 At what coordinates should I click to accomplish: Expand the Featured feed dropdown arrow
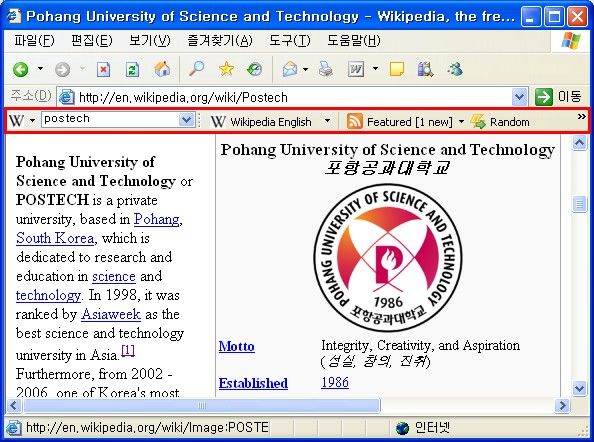(x=461, y=122)
